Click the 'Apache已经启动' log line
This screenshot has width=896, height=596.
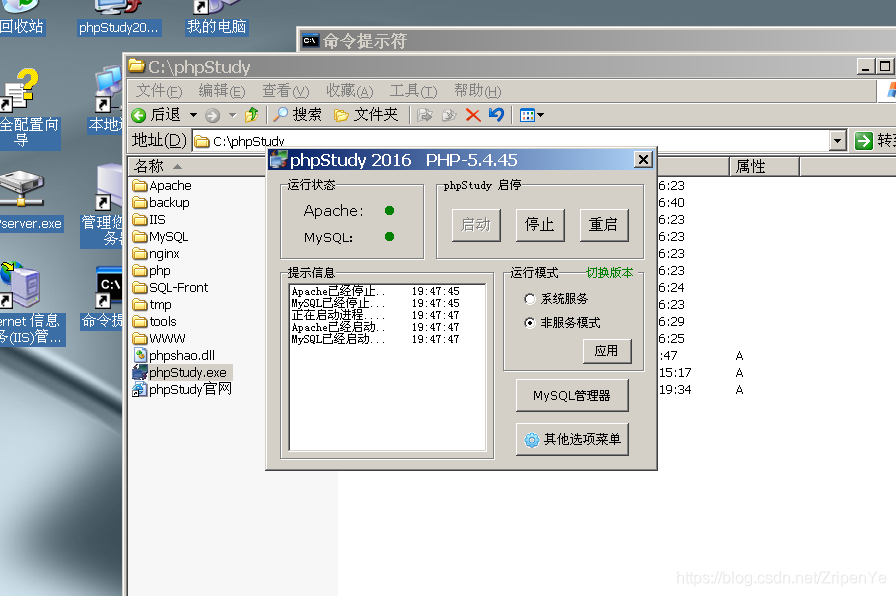(x=375, y=327)
